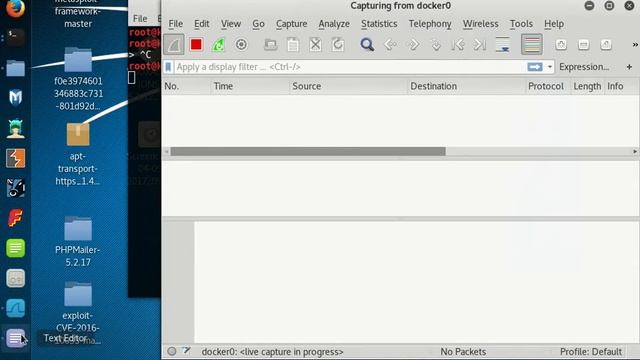Open the Tools menu
This screenshot has height=360, width=640.
[521, 24]
